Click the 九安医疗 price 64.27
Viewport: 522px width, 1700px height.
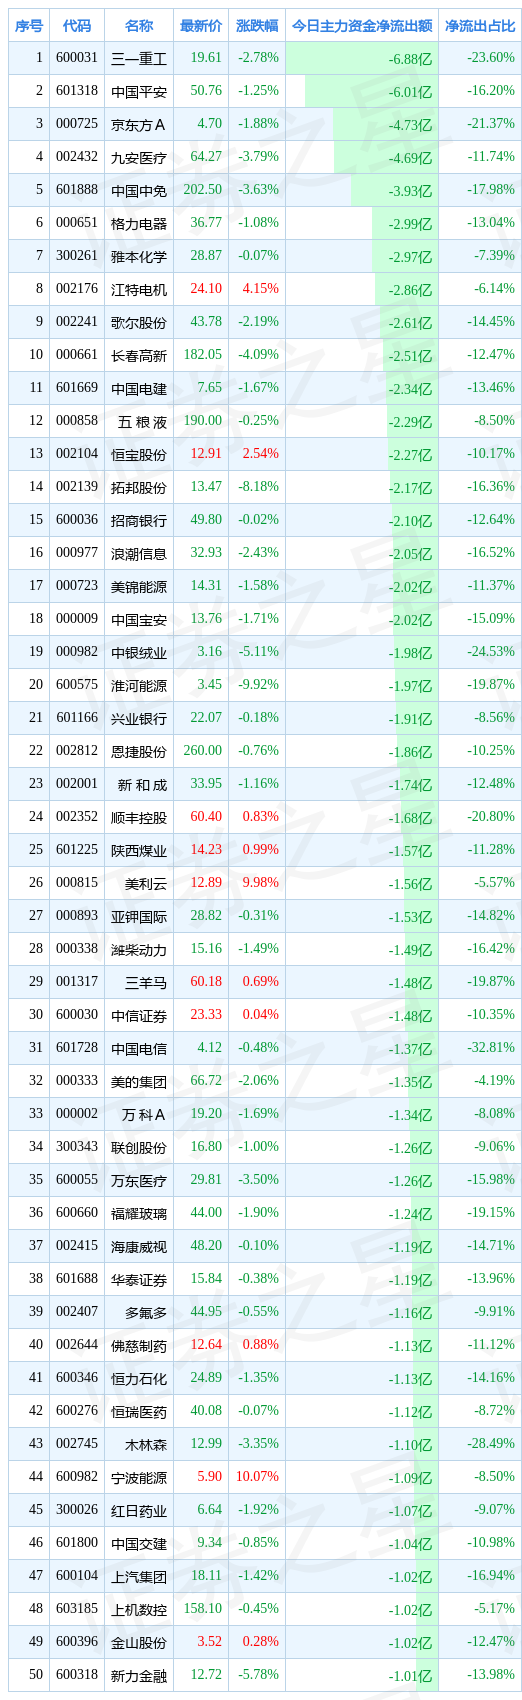pyautogui.click(x=206, y=157)
